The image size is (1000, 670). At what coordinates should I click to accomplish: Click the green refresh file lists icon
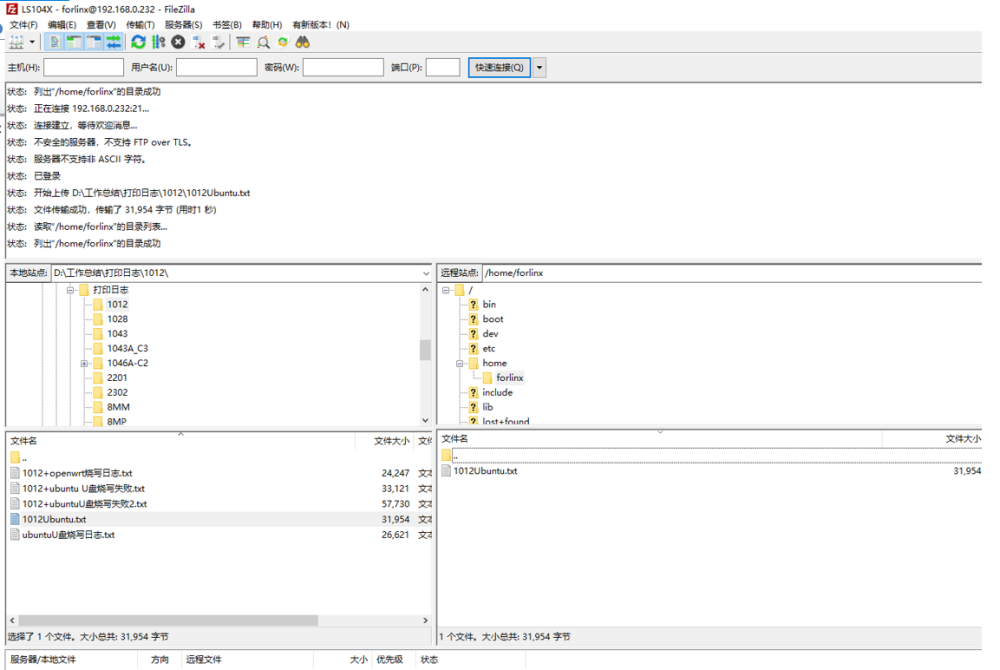pos(139,42)
